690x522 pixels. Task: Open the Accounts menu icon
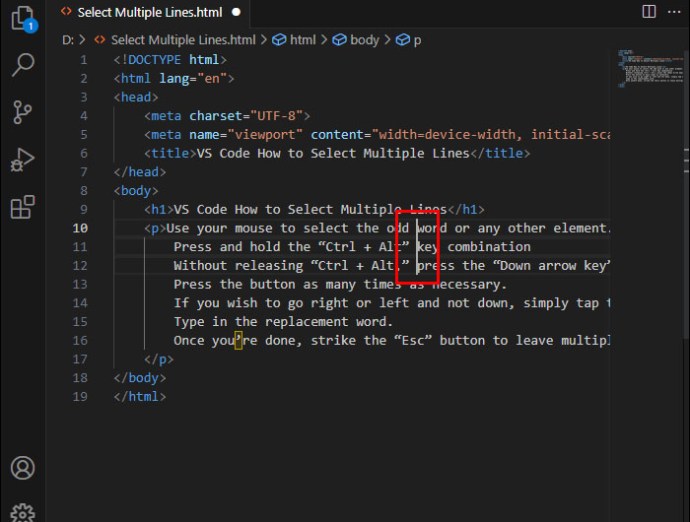pyautogui.click(x=23, y=468)
